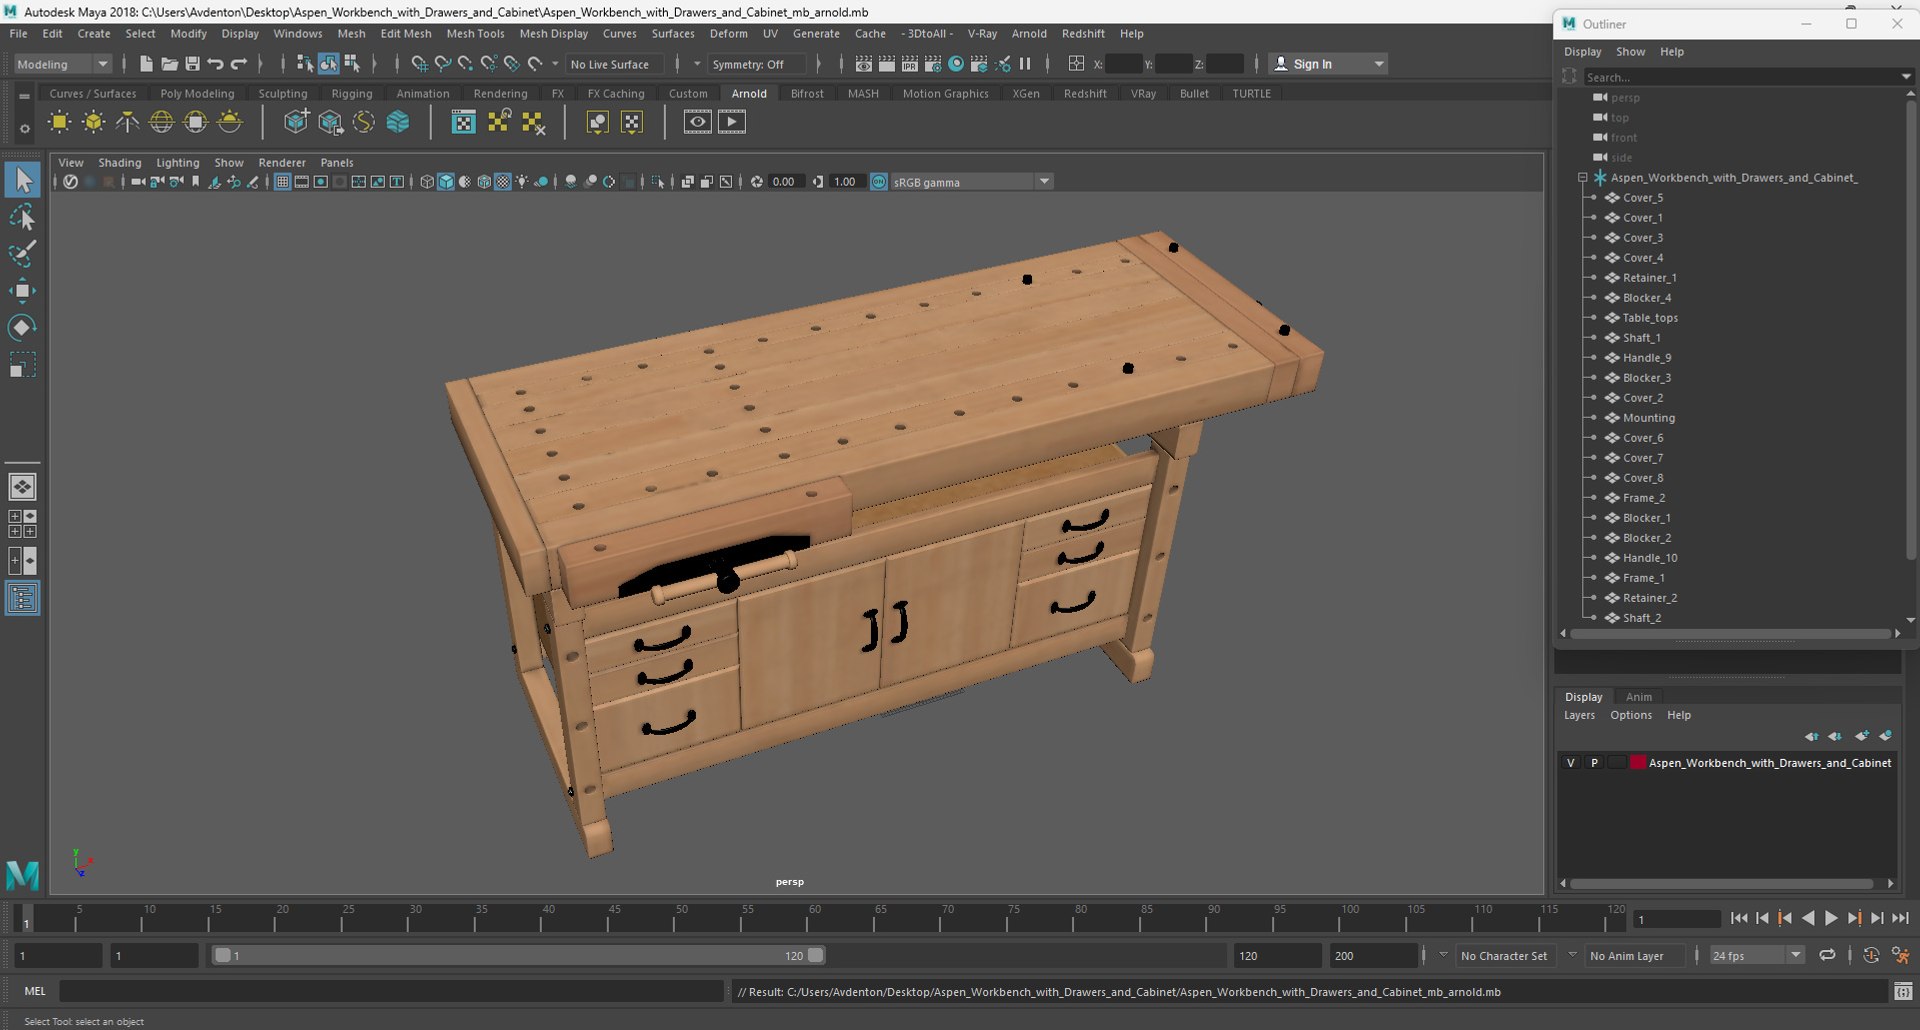Toggle auto keyframe button
The image size is (1920, 1030).
point(1871,955)
